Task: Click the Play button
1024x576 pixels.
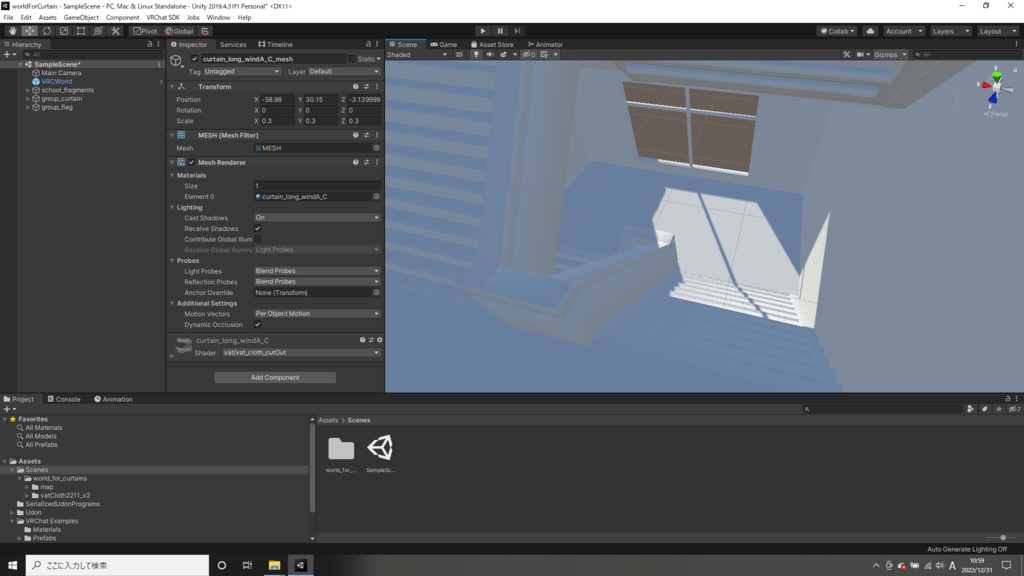Action: click(483, 31)
